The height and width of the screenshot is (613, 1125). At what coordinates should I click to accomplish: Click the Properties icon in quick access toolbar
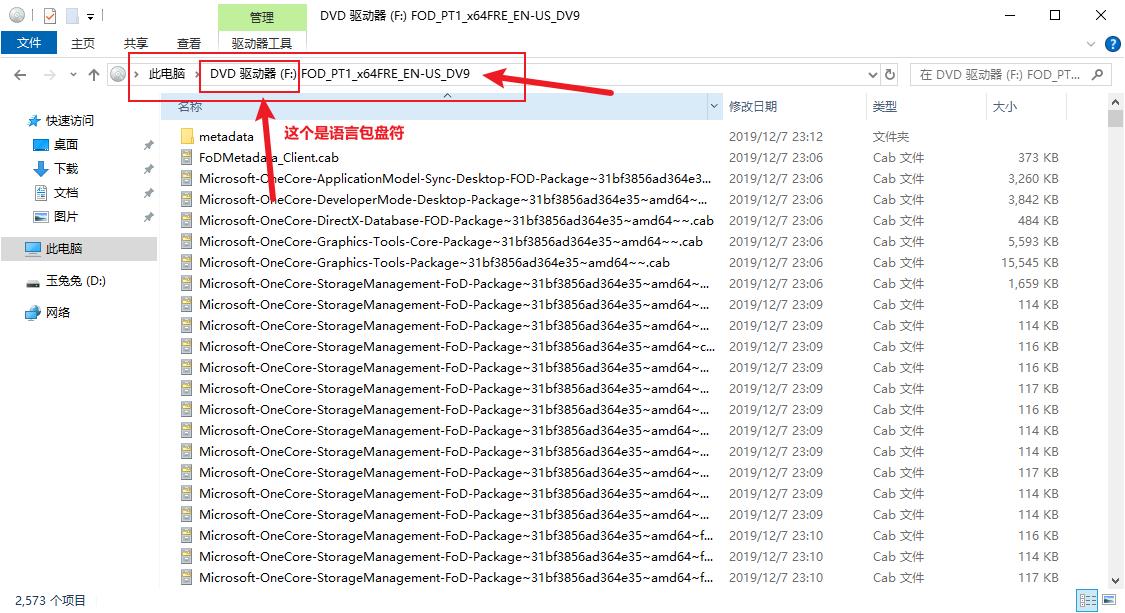(50, 16)
